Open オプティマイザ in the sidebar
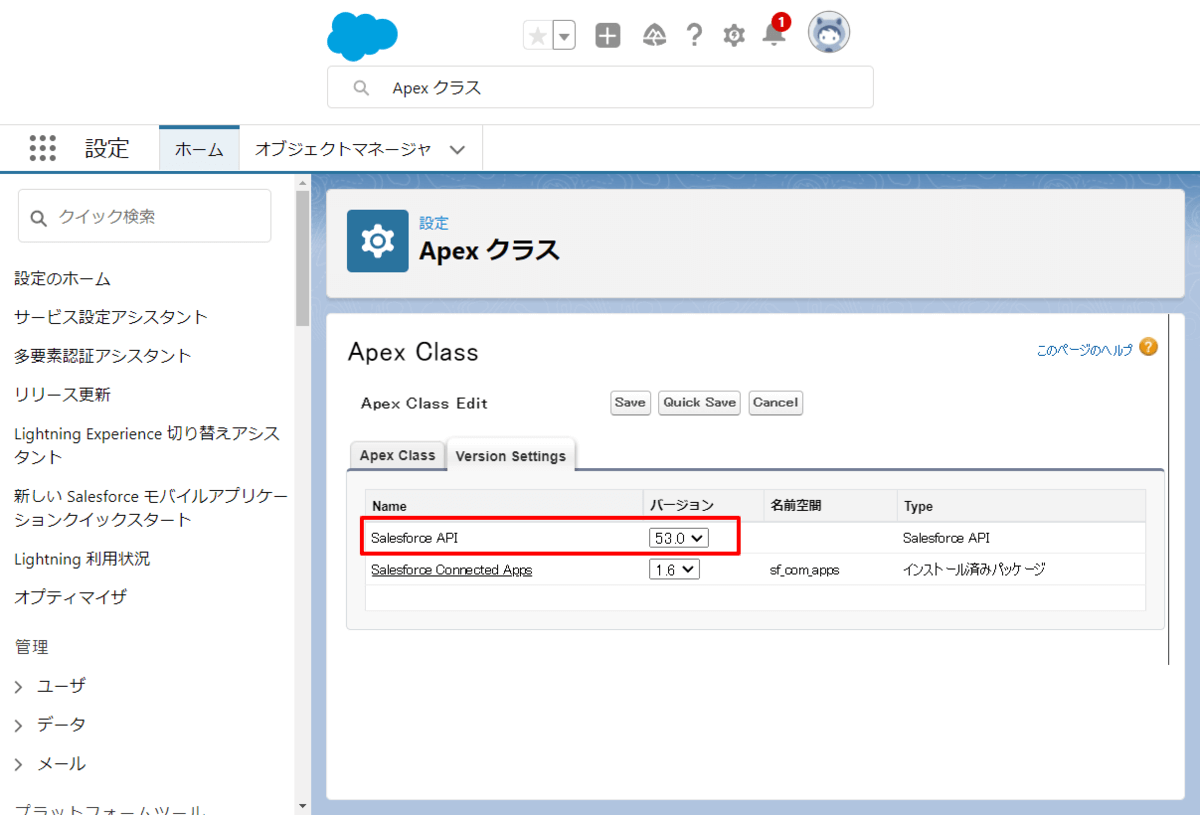1200x815 pixels. (70, 598)
